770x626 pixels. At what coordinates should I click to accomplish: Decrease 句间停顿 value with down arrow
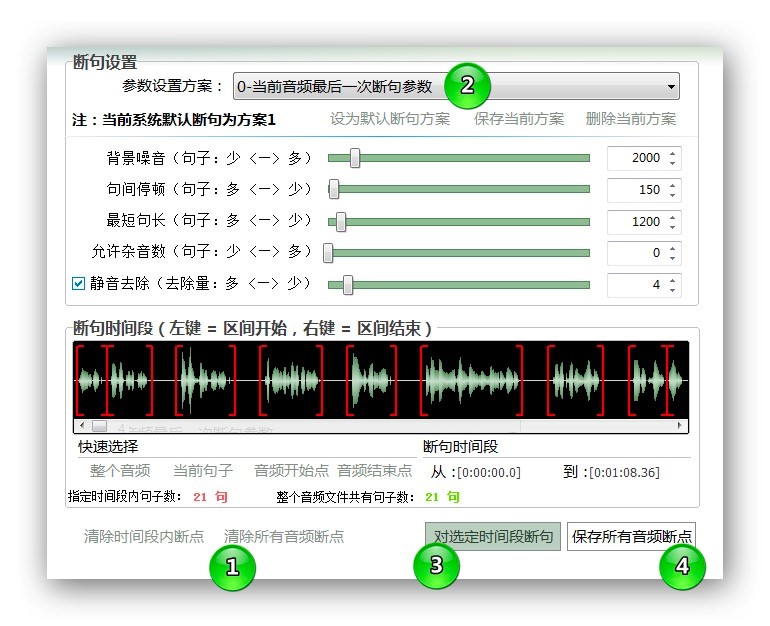click(673, 194)
